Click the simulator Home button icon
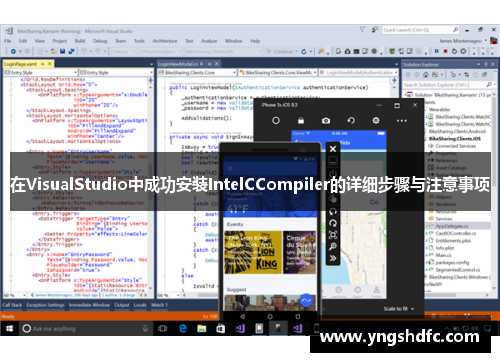Viewport: 500px width, 362px height. [276, 120]
